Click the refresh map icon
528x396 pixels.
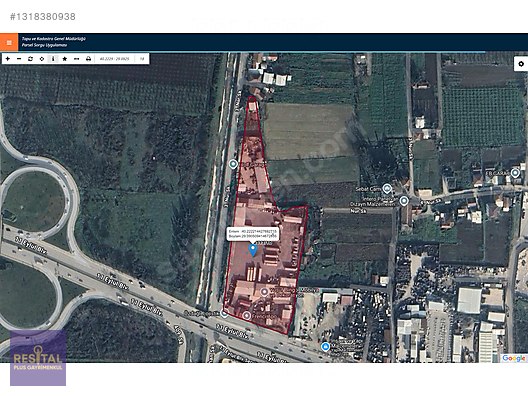pos(30,59)
